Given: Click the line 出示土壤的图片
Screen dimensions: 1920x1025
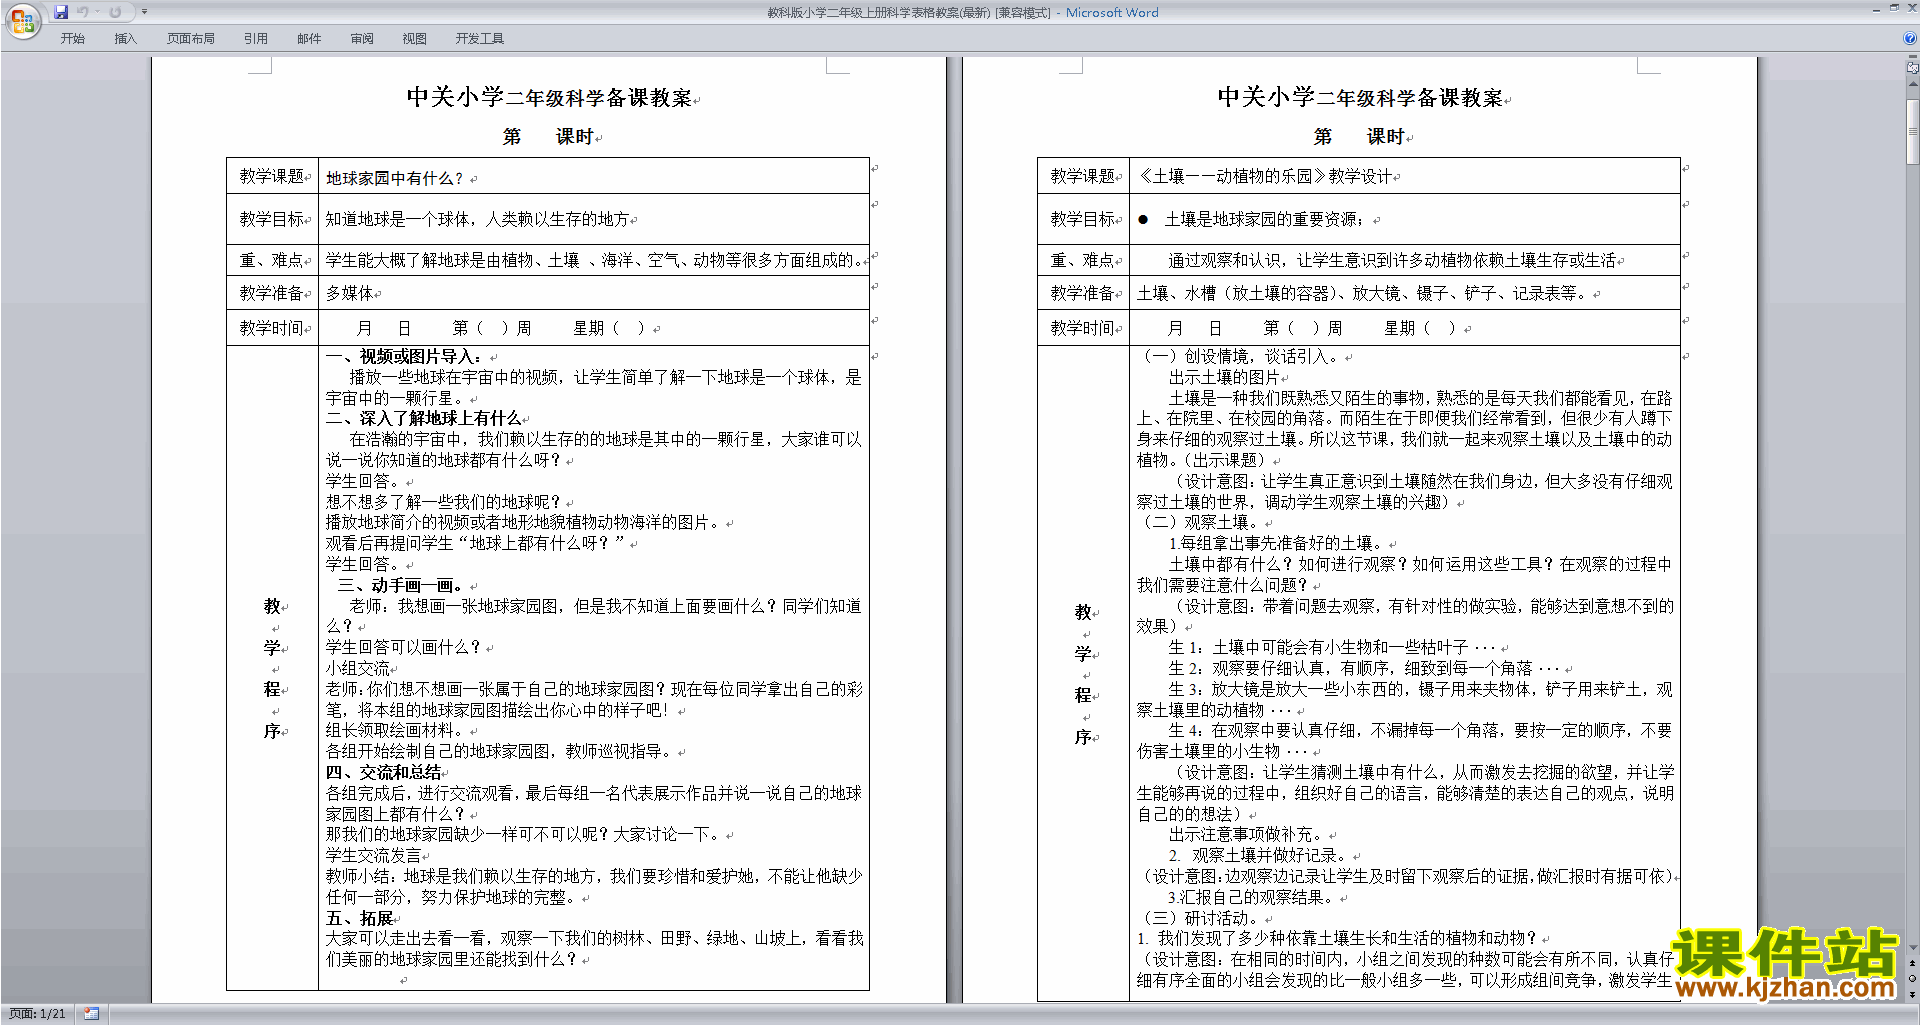Looking at the screenshot, I should 1224,377.
